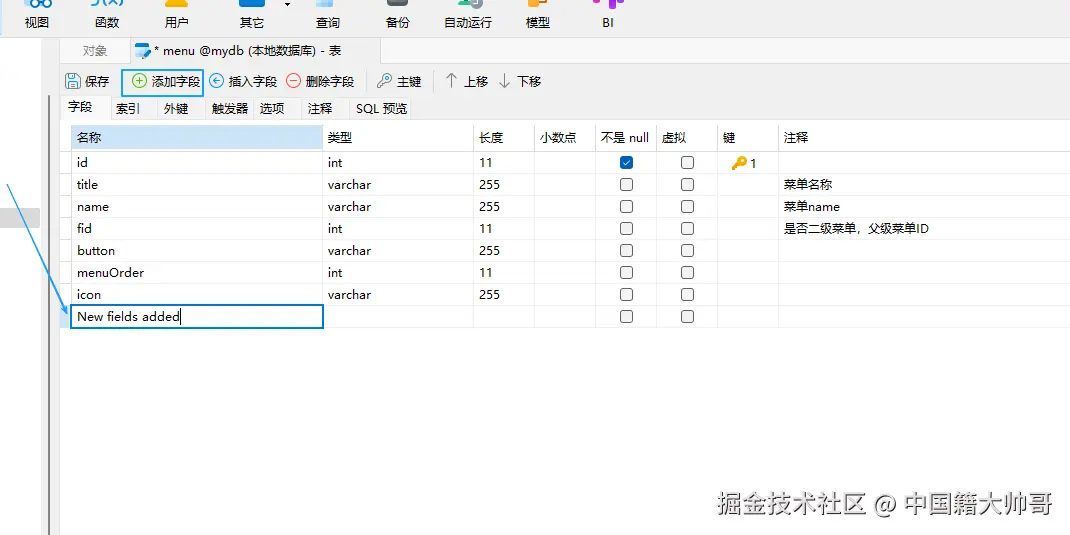The height and width of the screenshot is (535, 1070).
Task: Move field down with 下移
Action: [x=520, y=82]
